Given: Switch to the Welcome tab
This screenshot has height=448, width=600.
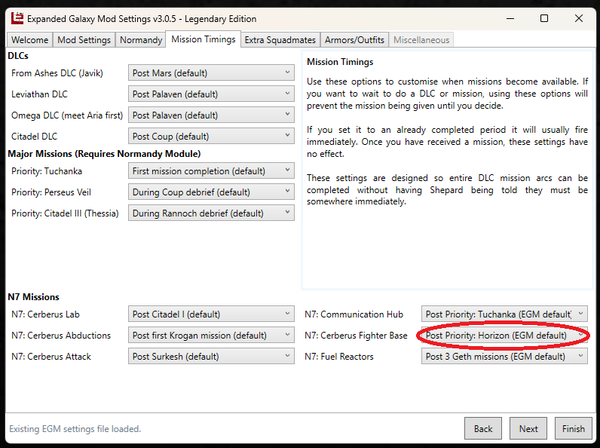Looking at the screenshot, I should click(x=29, y=40).
